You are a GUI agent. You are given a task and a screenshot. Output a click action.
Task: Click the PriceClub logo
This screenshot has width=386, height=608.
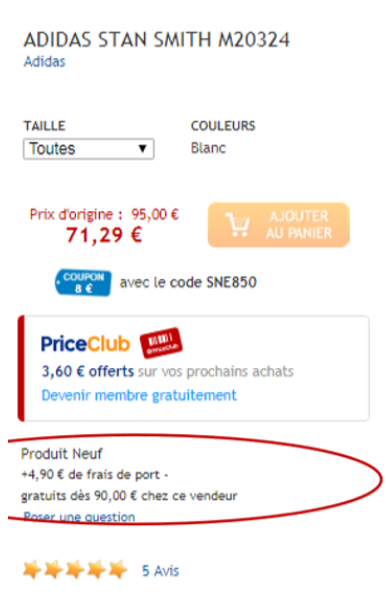click(x=85, y=344)
